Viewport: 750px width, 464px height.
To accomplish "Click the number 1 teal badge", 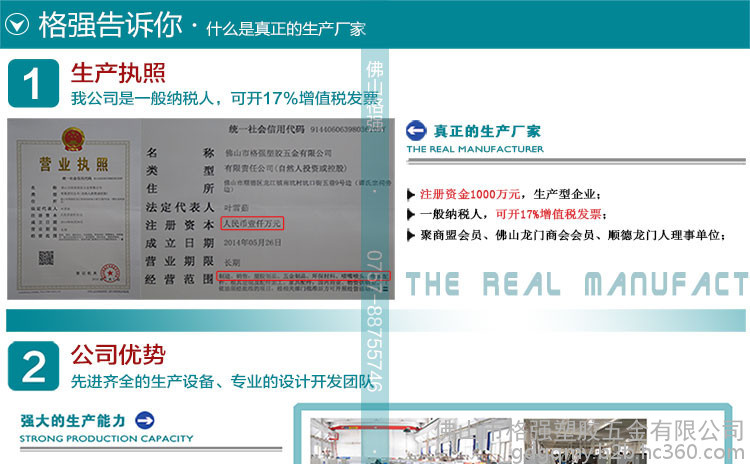I will pyautogui.click(x=34, y=84).
